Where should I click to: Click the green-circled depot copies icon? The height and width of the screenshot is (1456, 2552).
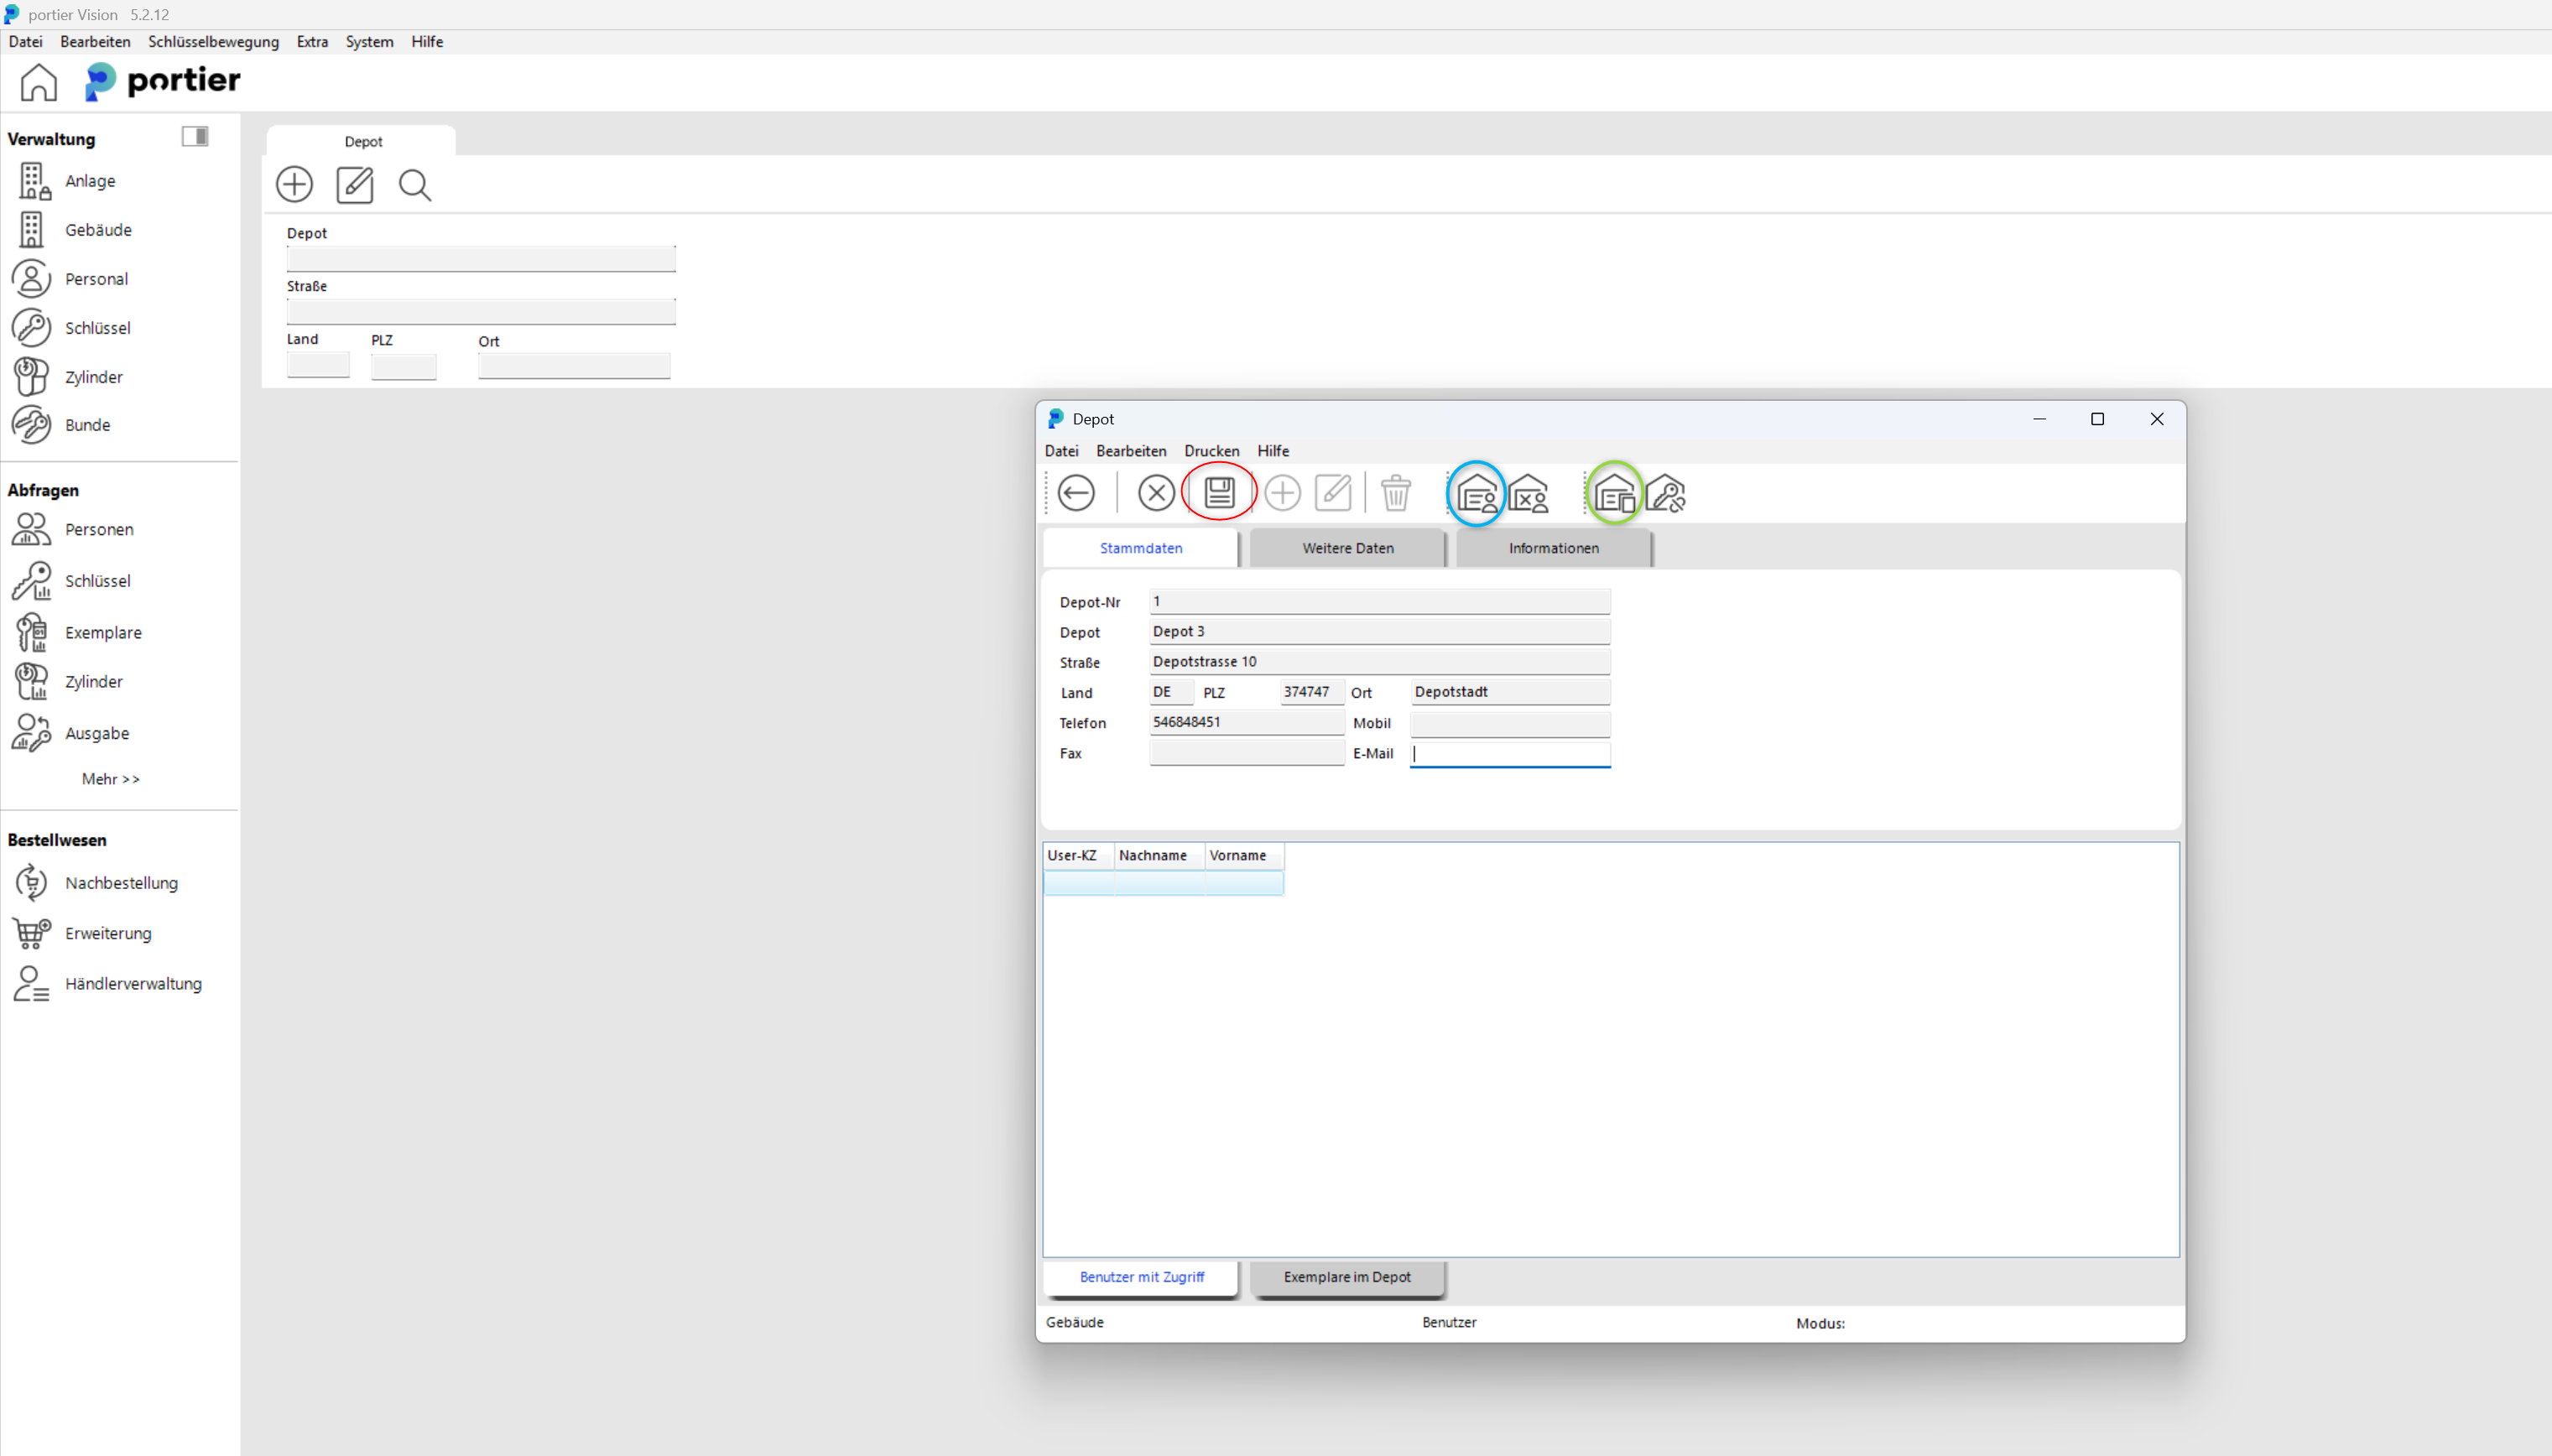(1614, 493)
